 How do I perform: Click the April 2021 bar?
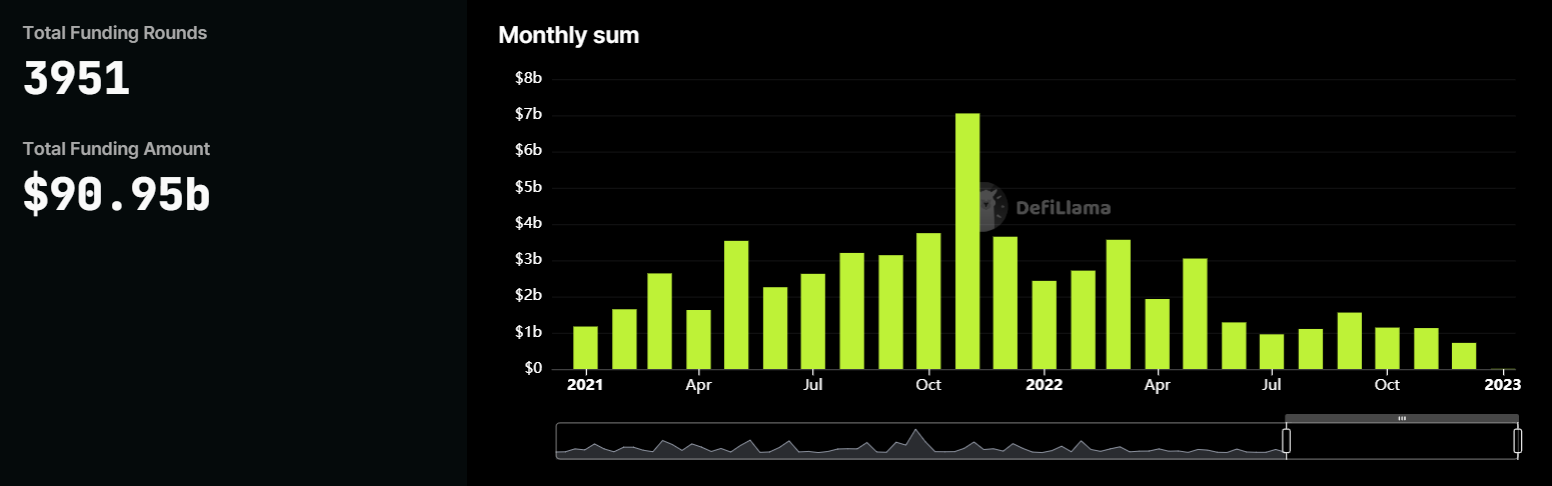(x=699, y=339)
